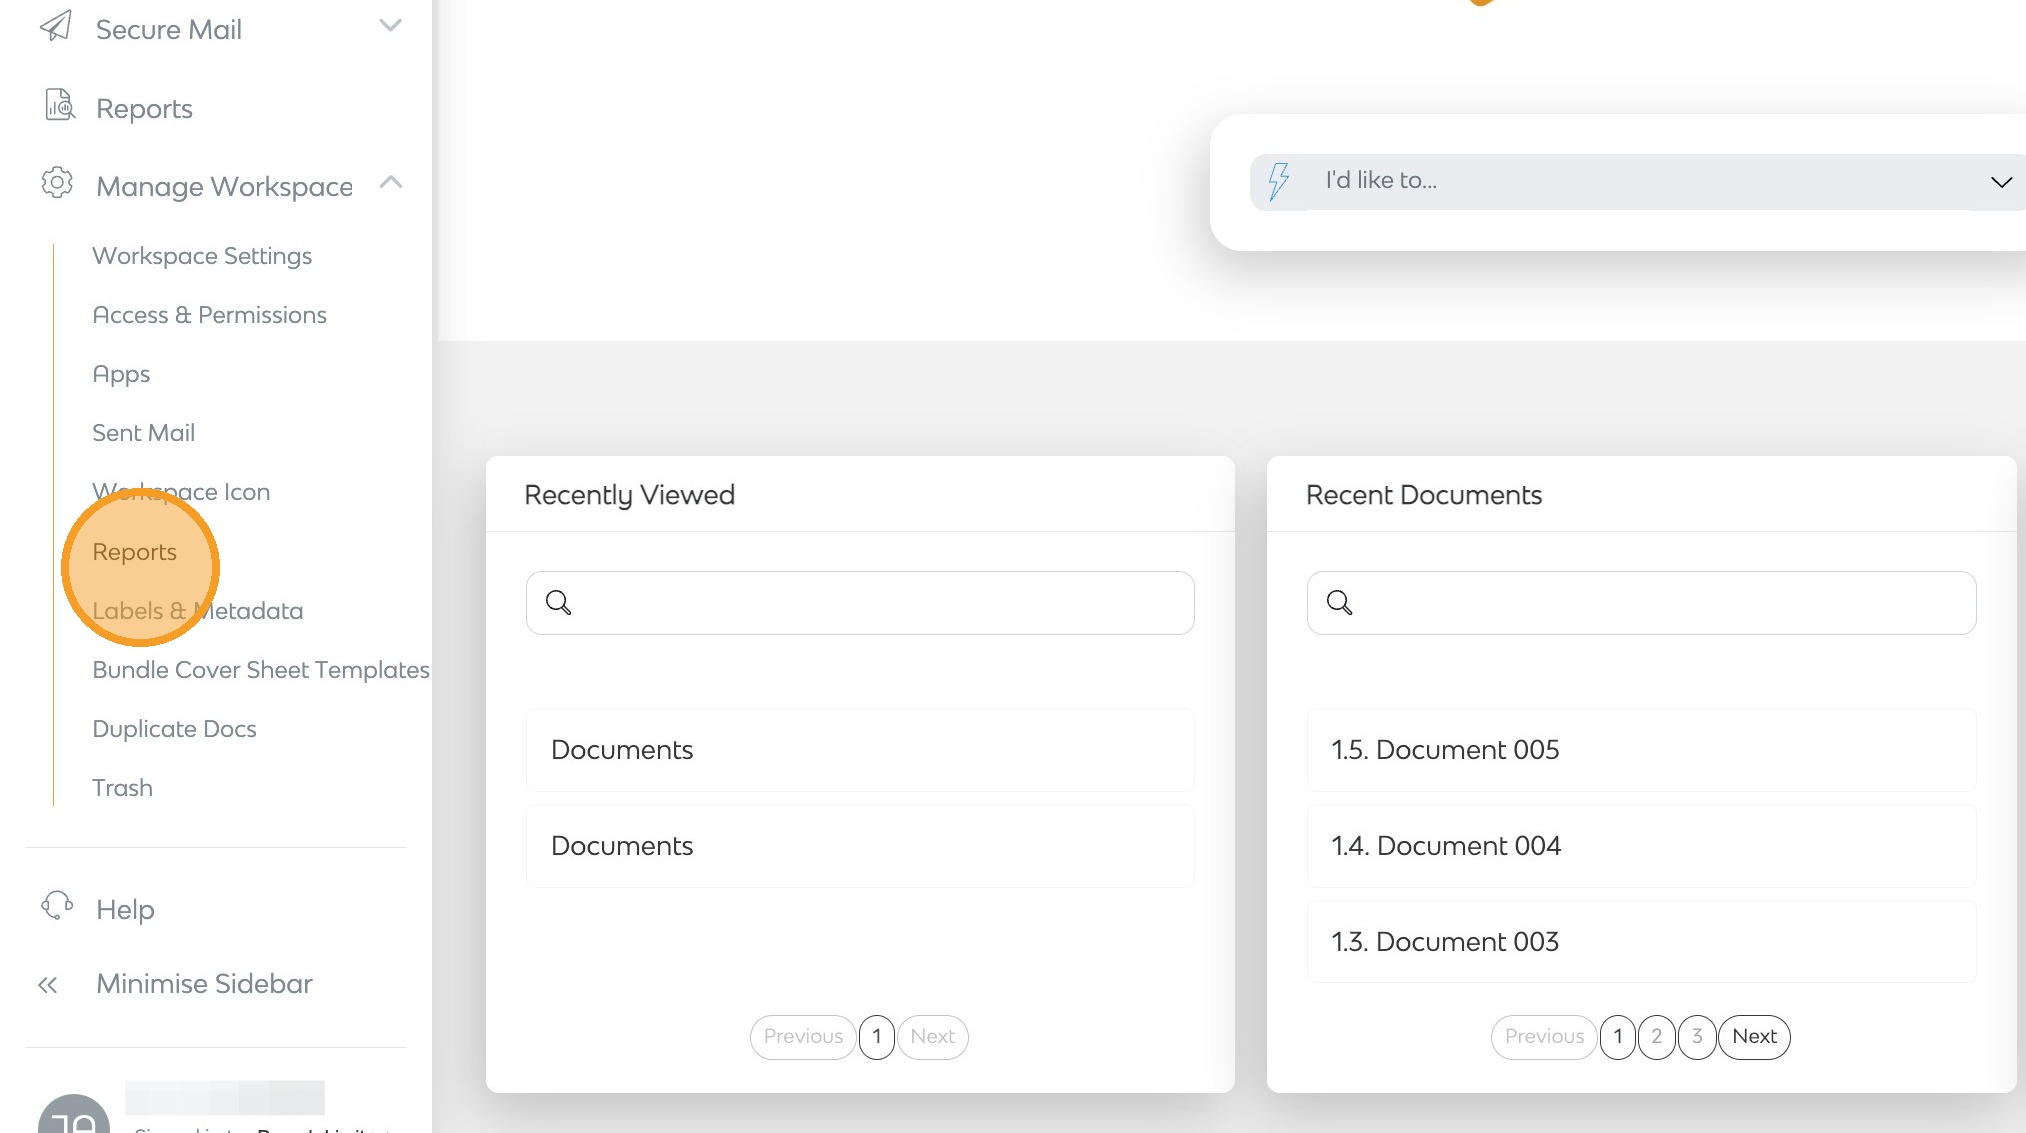Go to page 2 of Recent Documents
The height and width of the screenshot is (1133, 2026).
pos(1656,1037)
